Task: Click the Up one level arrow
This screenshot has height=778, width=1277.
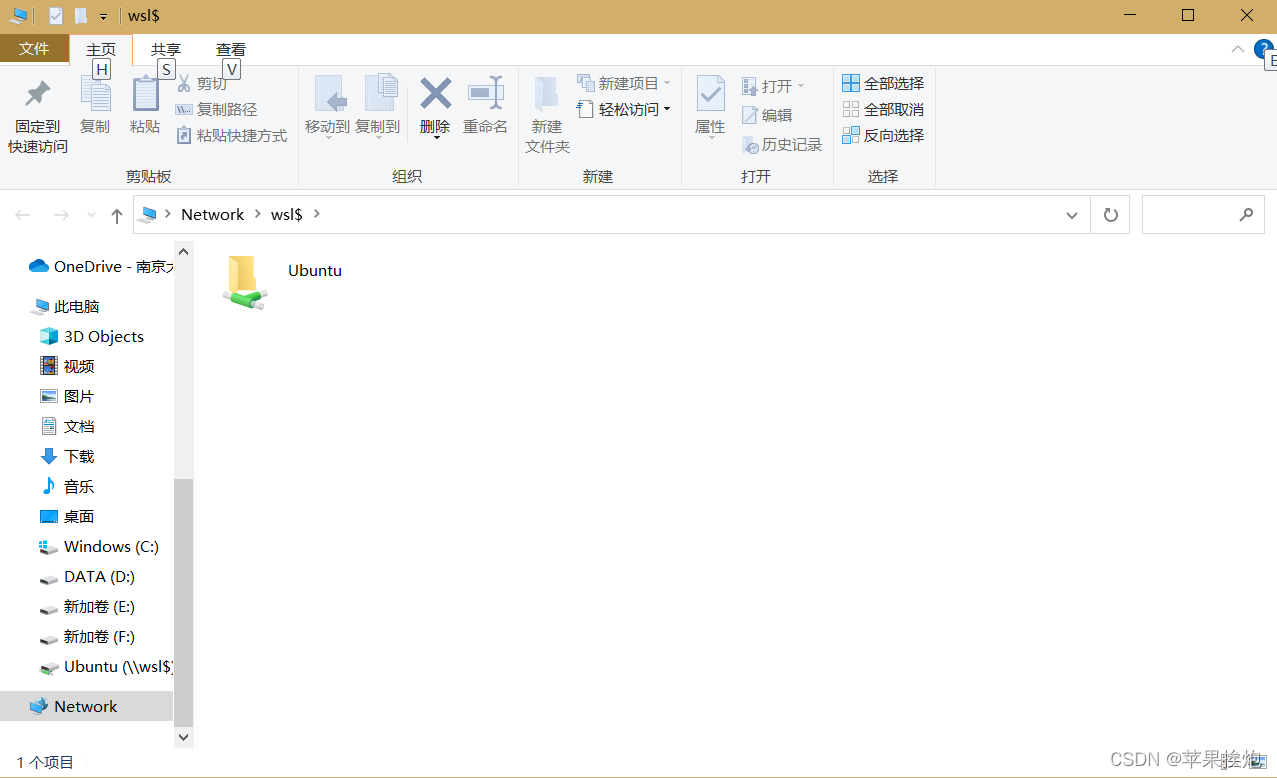Action: coord(117,215)
